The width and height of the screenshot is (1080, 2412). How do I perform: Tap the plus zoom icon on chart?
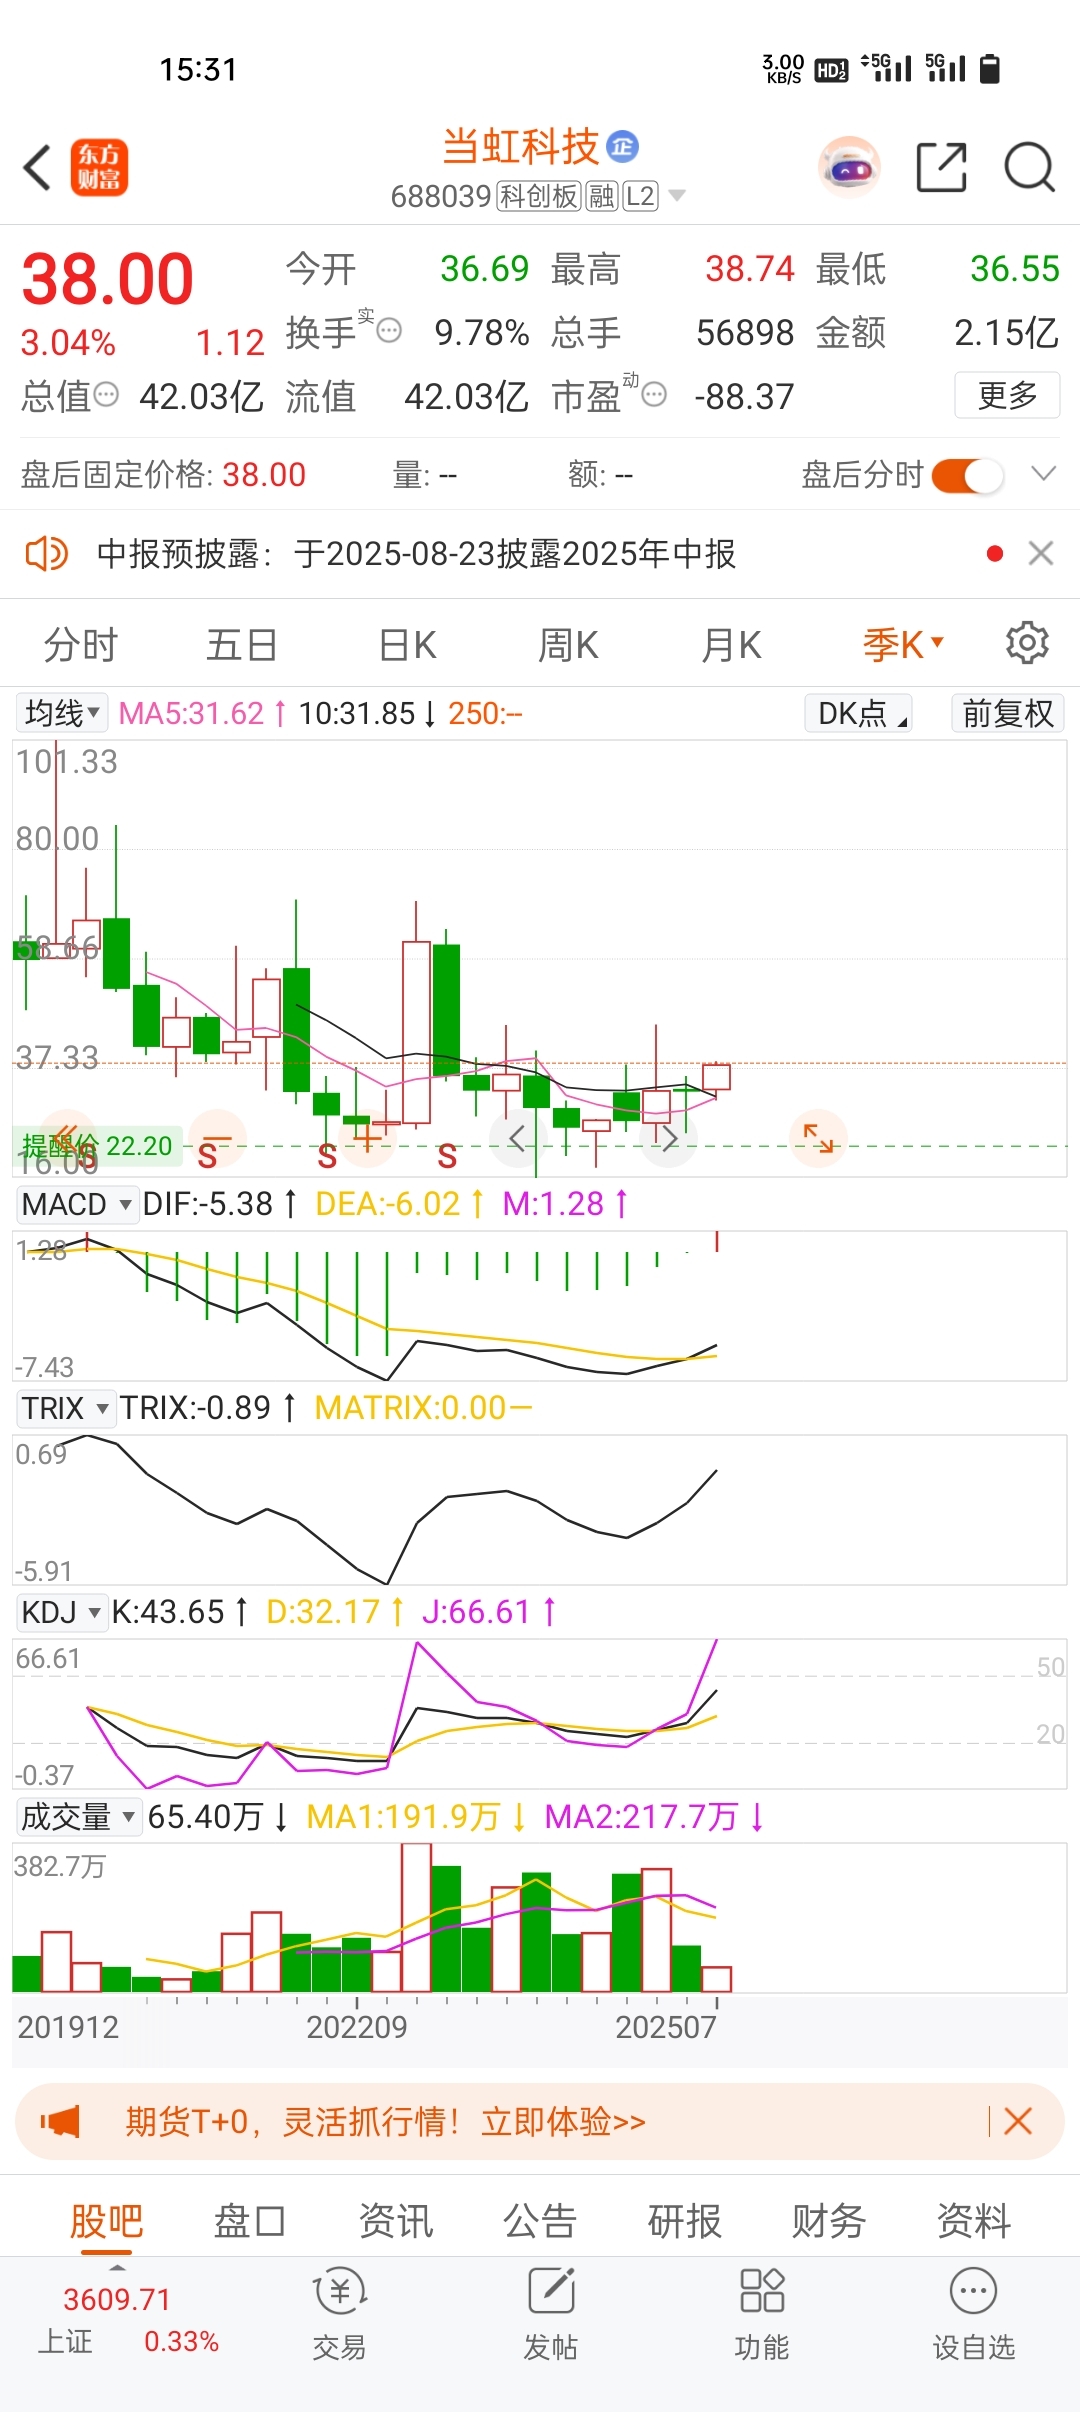(x=367, y=1138)
